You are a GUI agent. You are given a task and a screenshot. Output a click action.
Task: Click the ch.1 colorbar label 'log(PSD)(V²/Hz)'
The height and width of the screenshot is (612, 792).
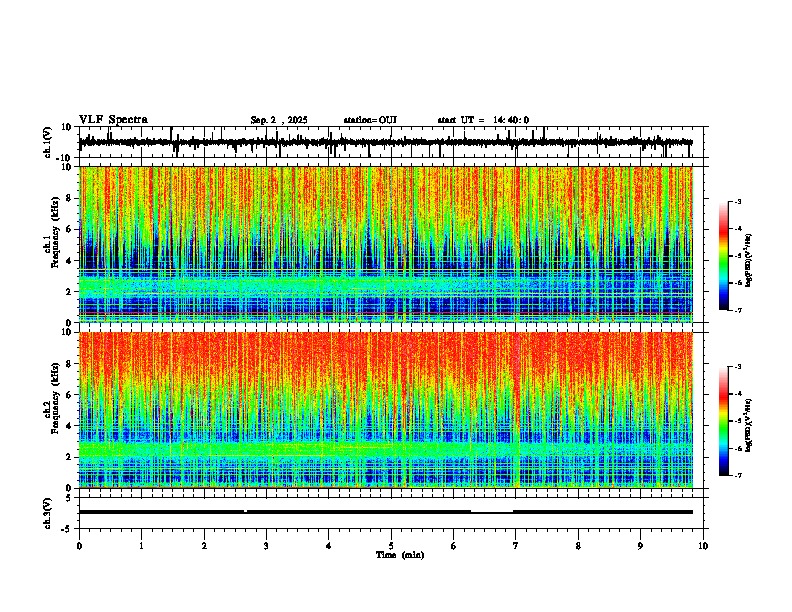tap(749, 261)
